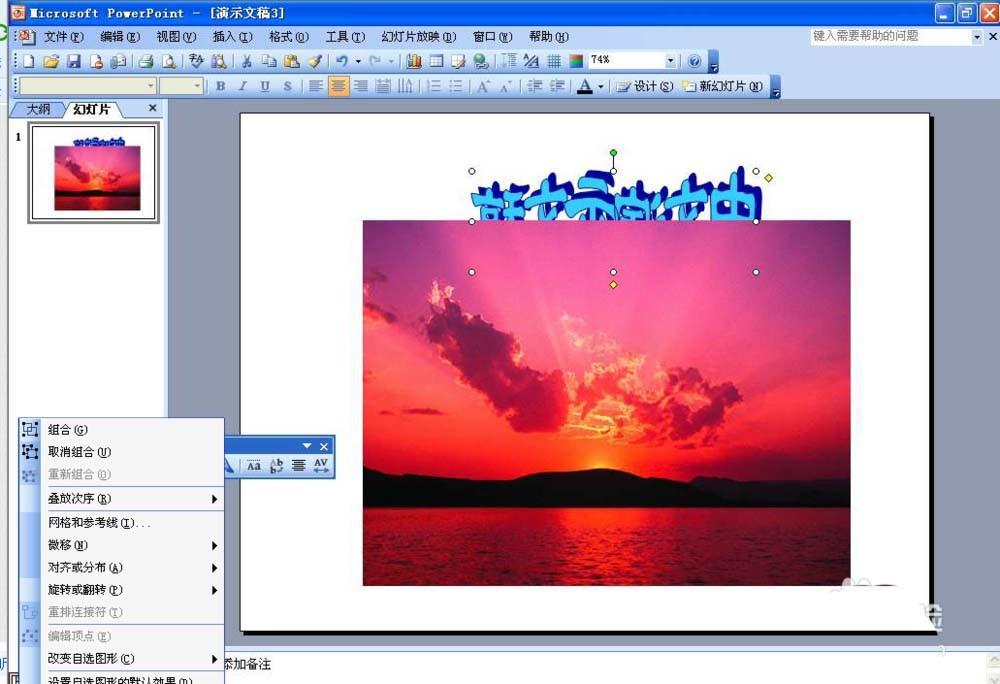
Task: Expand the font name dropdown
Action: point(151,87)
